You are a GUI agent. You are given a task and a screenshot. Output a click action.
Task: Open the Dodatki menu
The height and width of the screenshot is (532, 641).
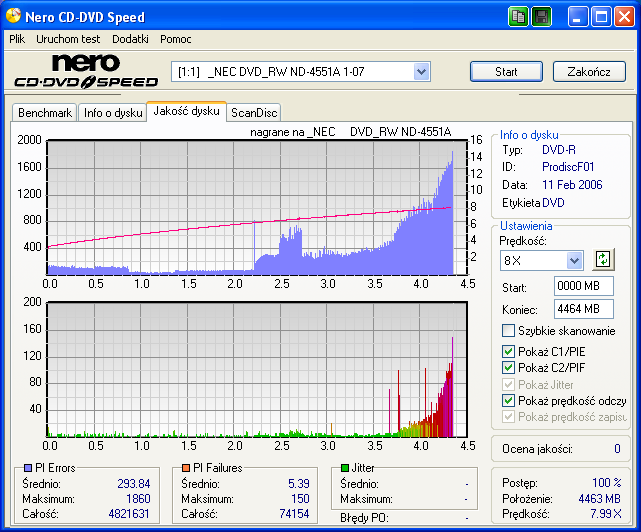(x=130, y=39)
